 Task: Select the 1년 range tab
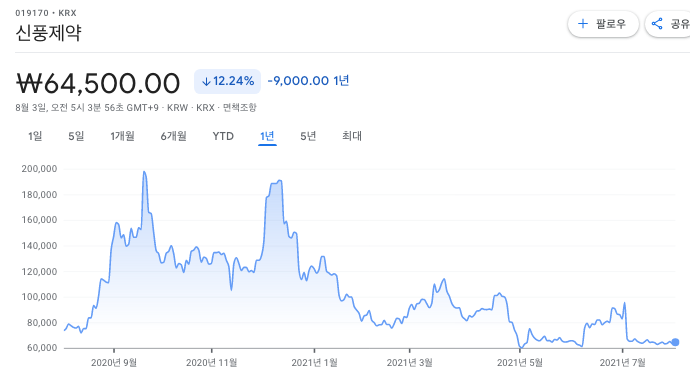point(267,136)
